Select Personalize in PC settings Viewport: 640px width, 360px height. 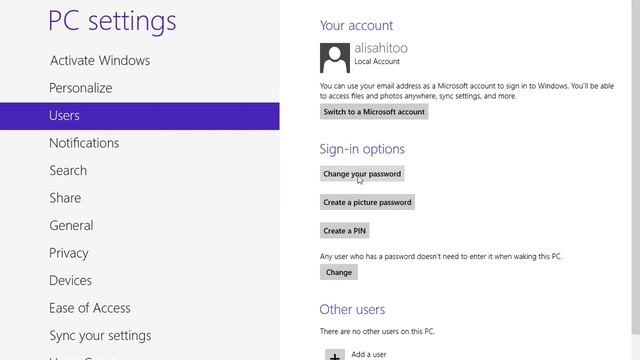[80, 88]
